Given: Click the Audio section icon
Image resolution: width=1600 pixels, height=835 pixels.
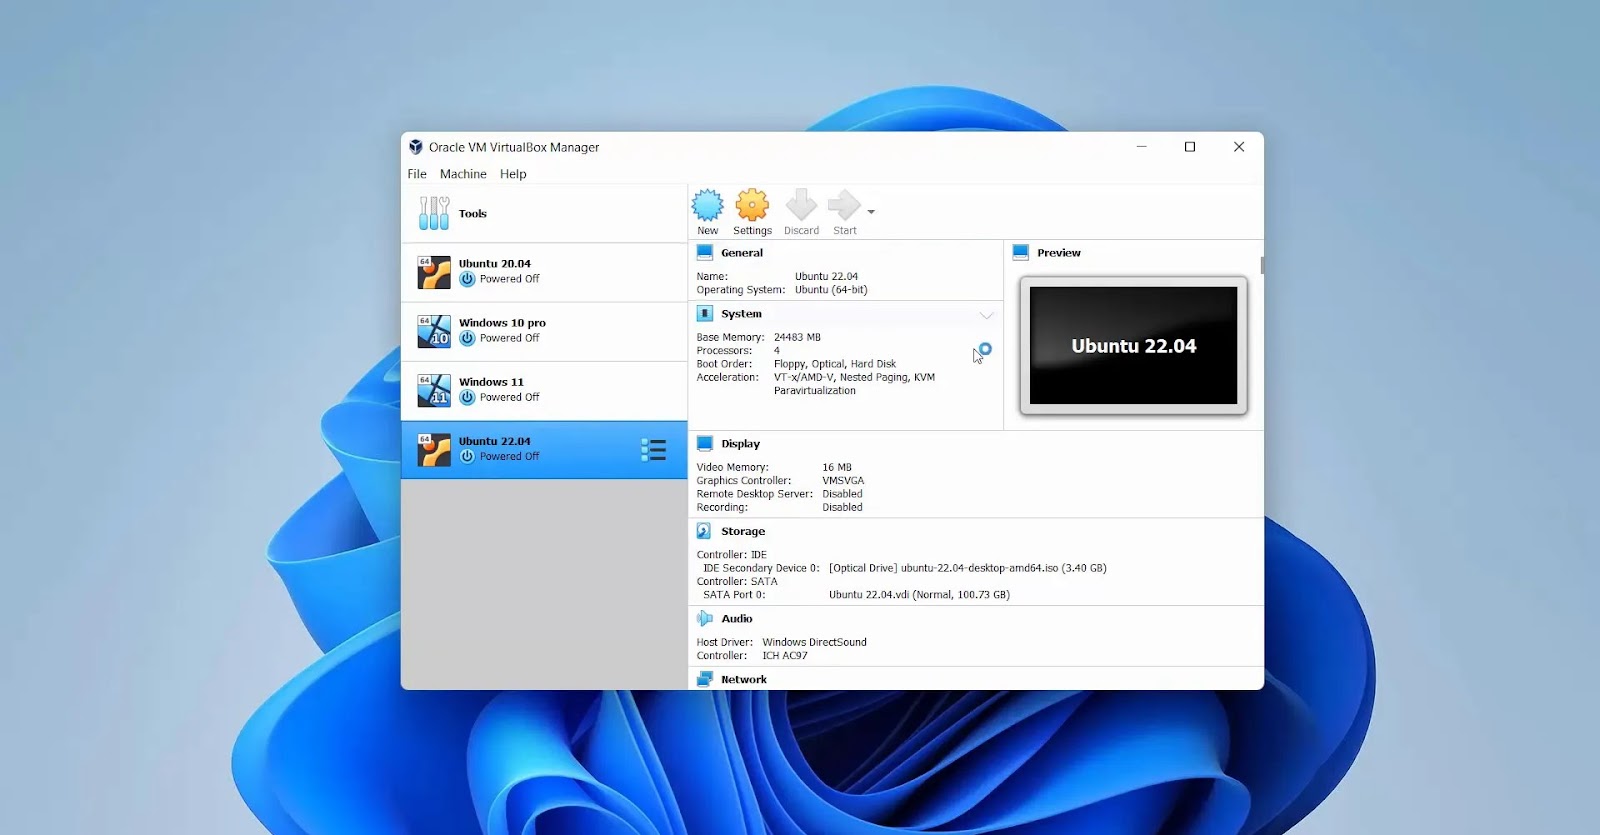Looking at the screenshot, I should click(705, 619).
